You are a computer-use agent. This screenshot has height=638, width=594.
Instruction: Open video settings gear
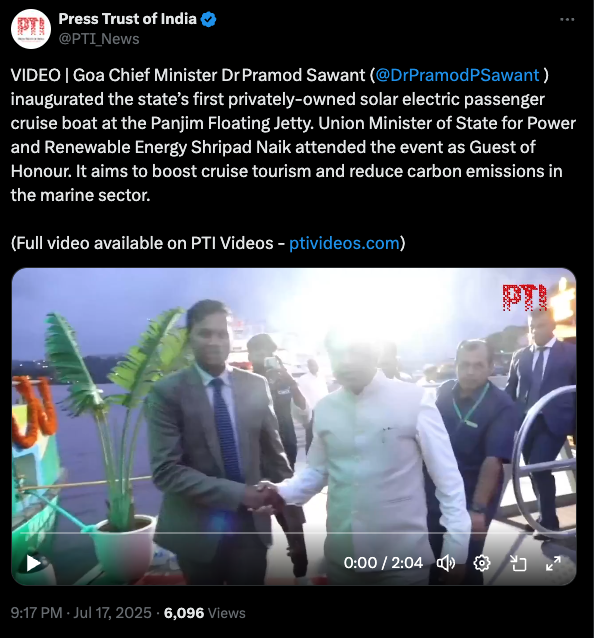[x=482, y=564]
